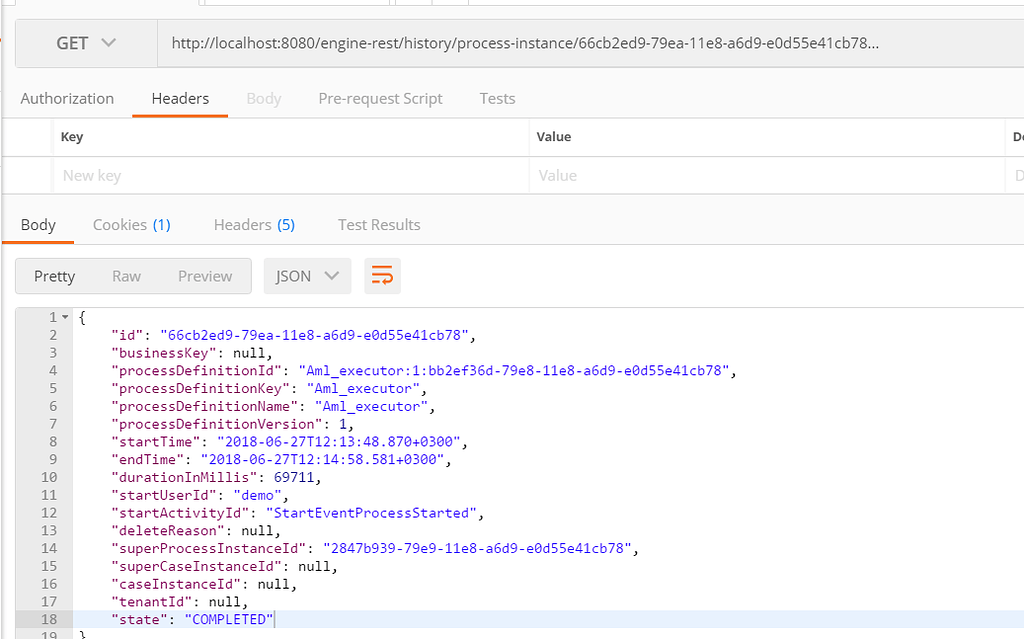The width and height of the screenshot is (1024, 639).
Task: Open the Tests tab
Action: click(497, 98)
